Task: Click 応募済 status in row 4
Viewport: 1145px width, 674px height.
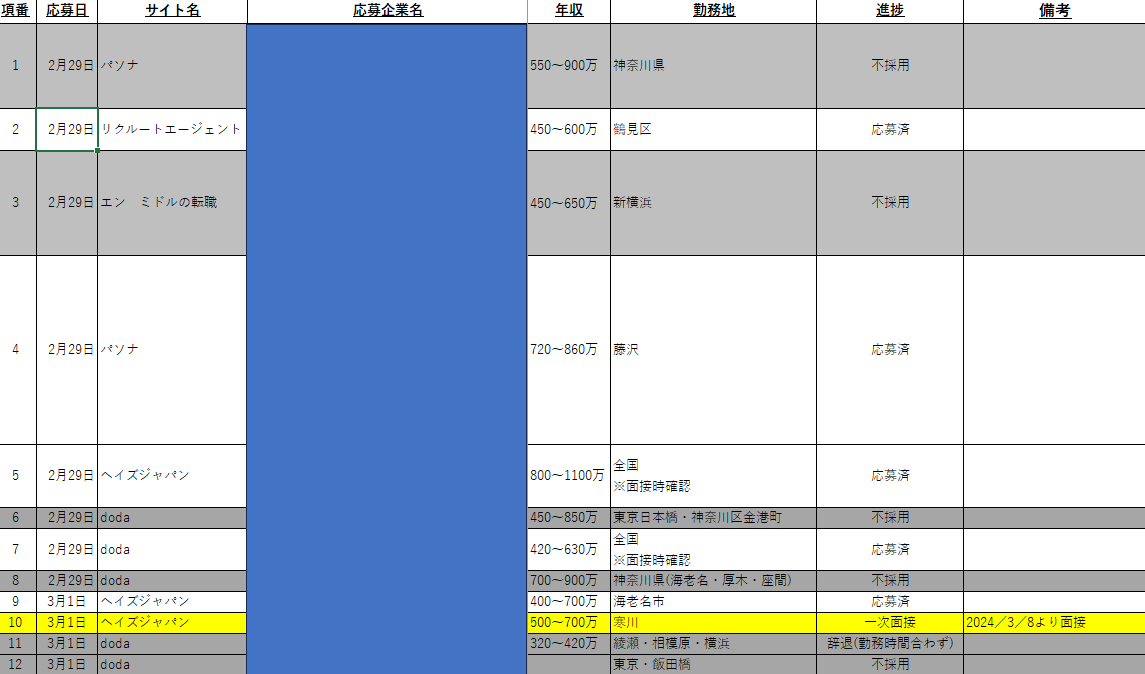Action: coord(890,350)
